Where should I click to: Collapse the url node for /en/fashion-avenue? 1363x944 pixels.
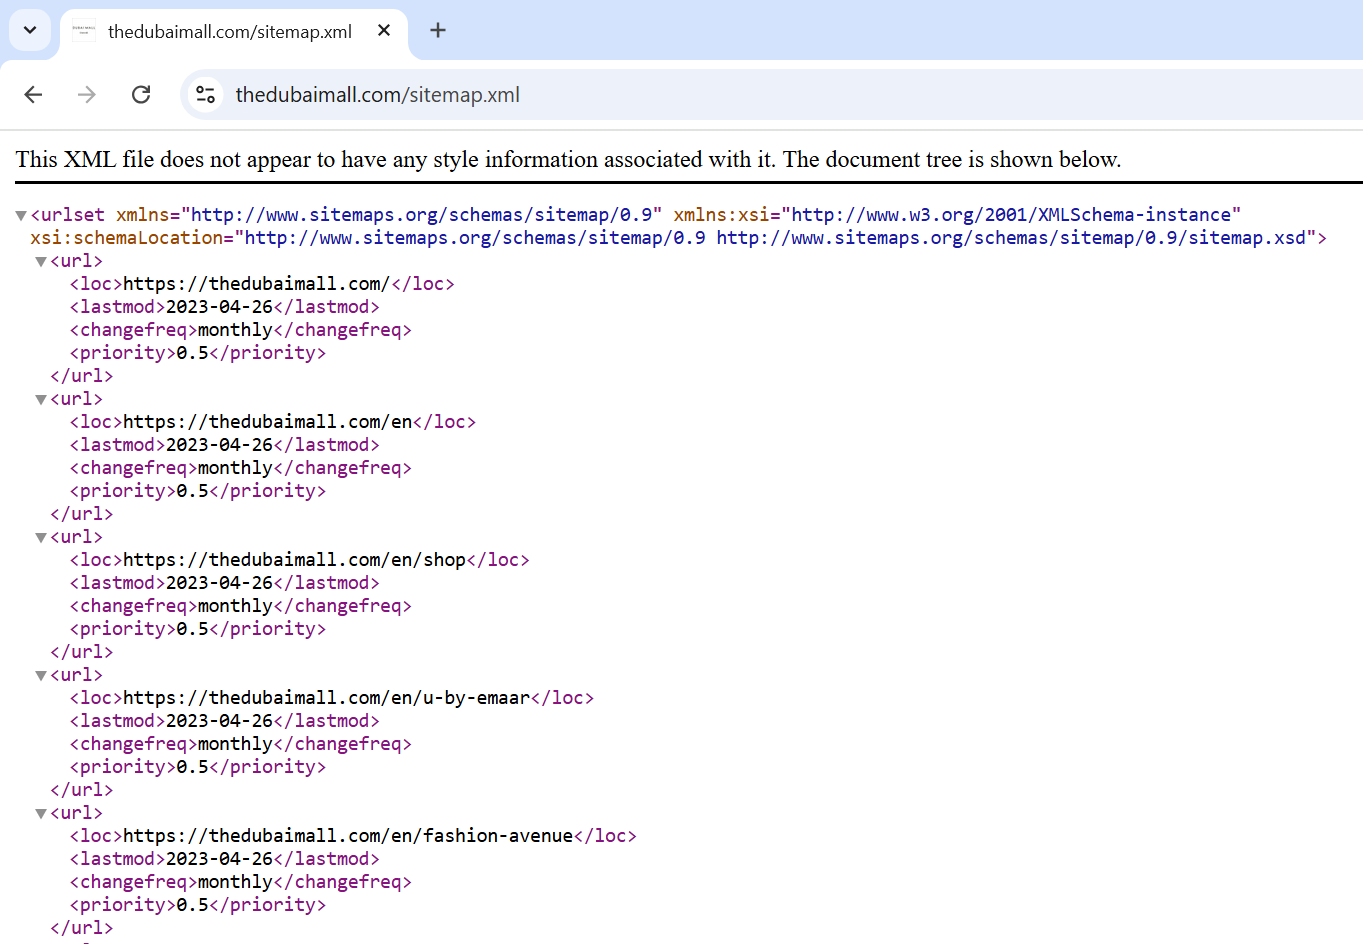point(41,813)
